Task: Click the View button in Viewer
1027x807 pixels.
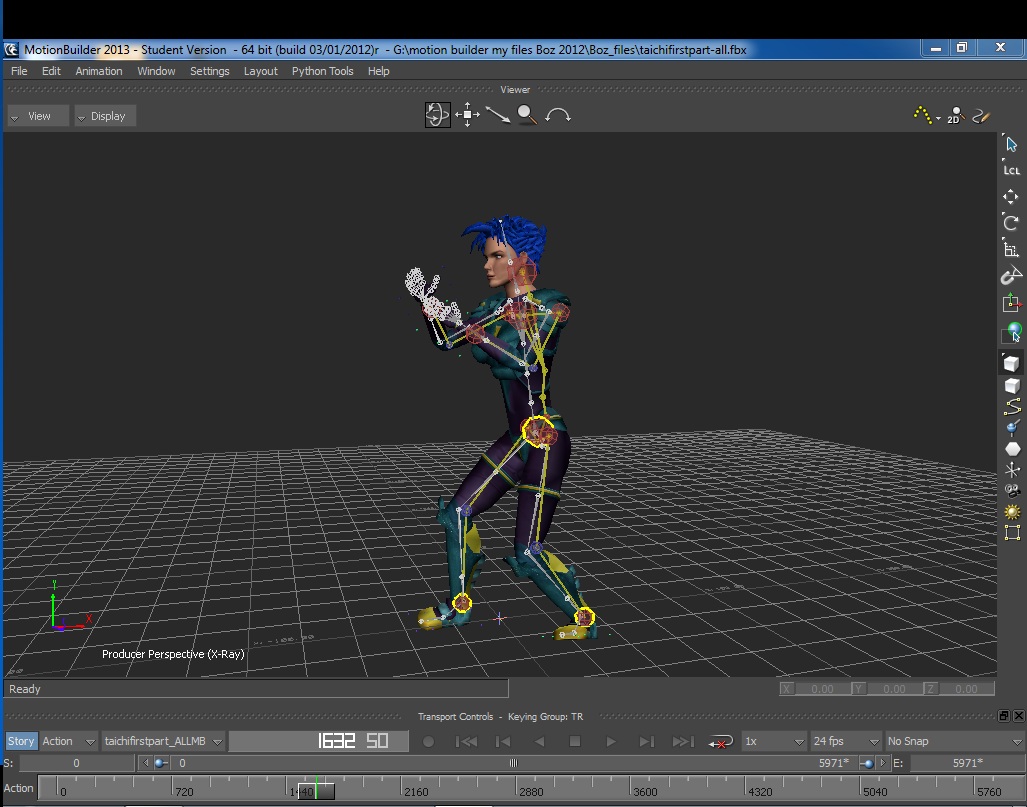Action: point(39,116)
